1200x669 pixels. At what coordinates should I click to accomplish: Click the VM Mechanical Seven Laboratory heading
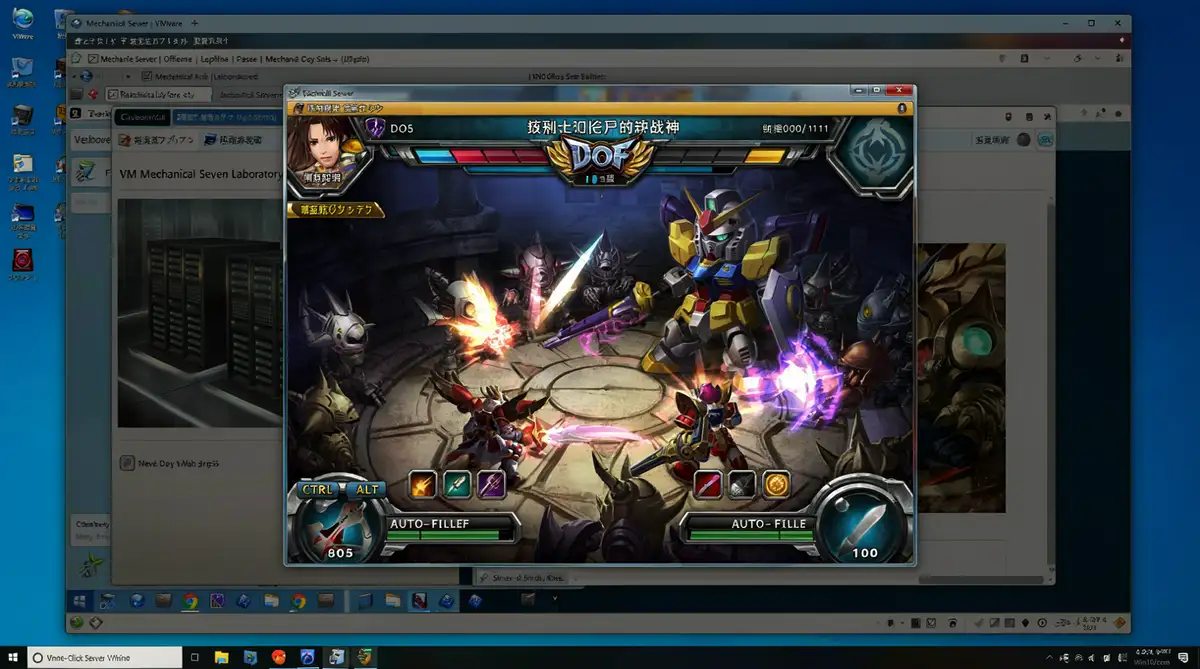[201, 174]
